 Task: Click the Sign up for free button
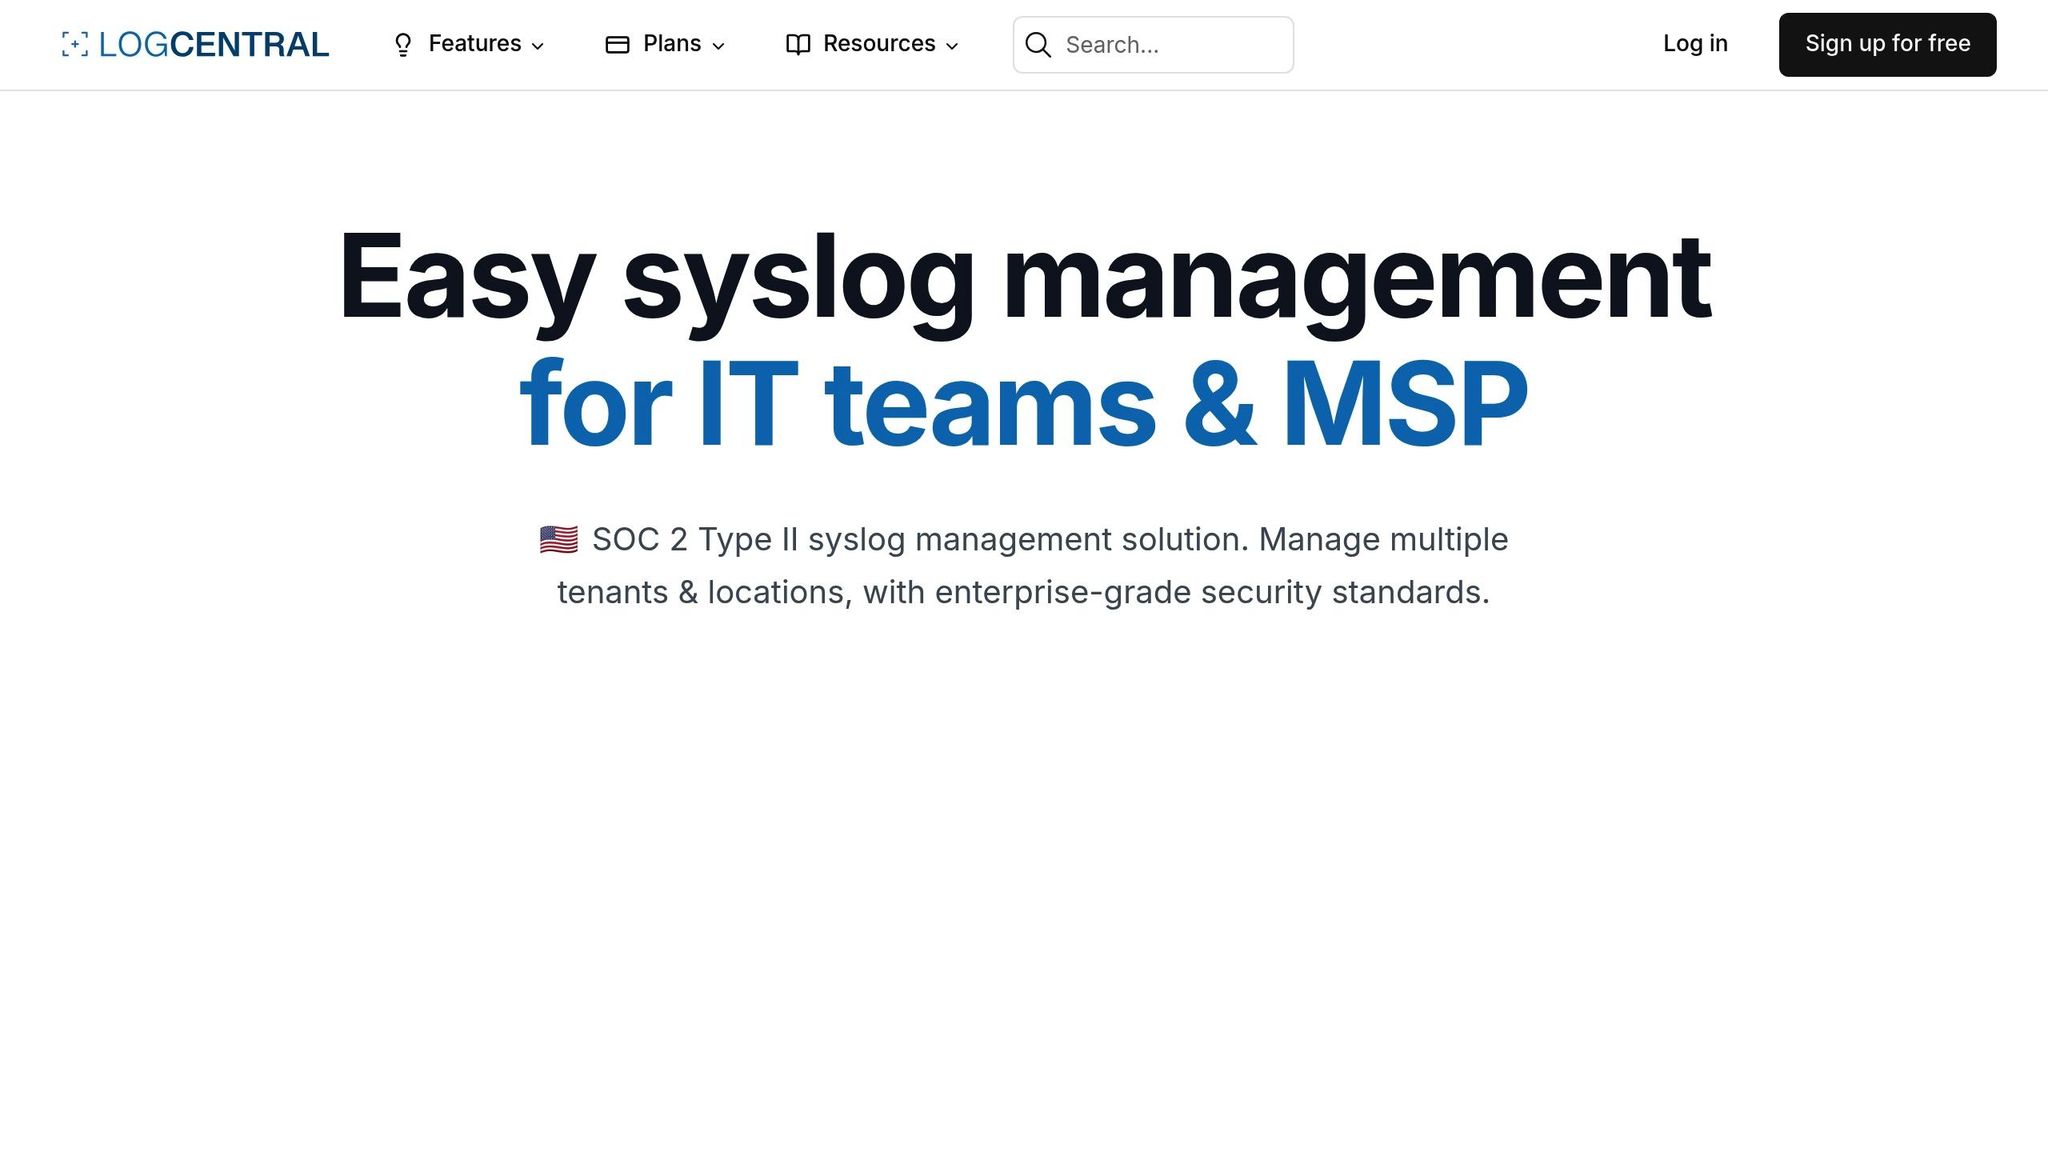click(1886, 44)
